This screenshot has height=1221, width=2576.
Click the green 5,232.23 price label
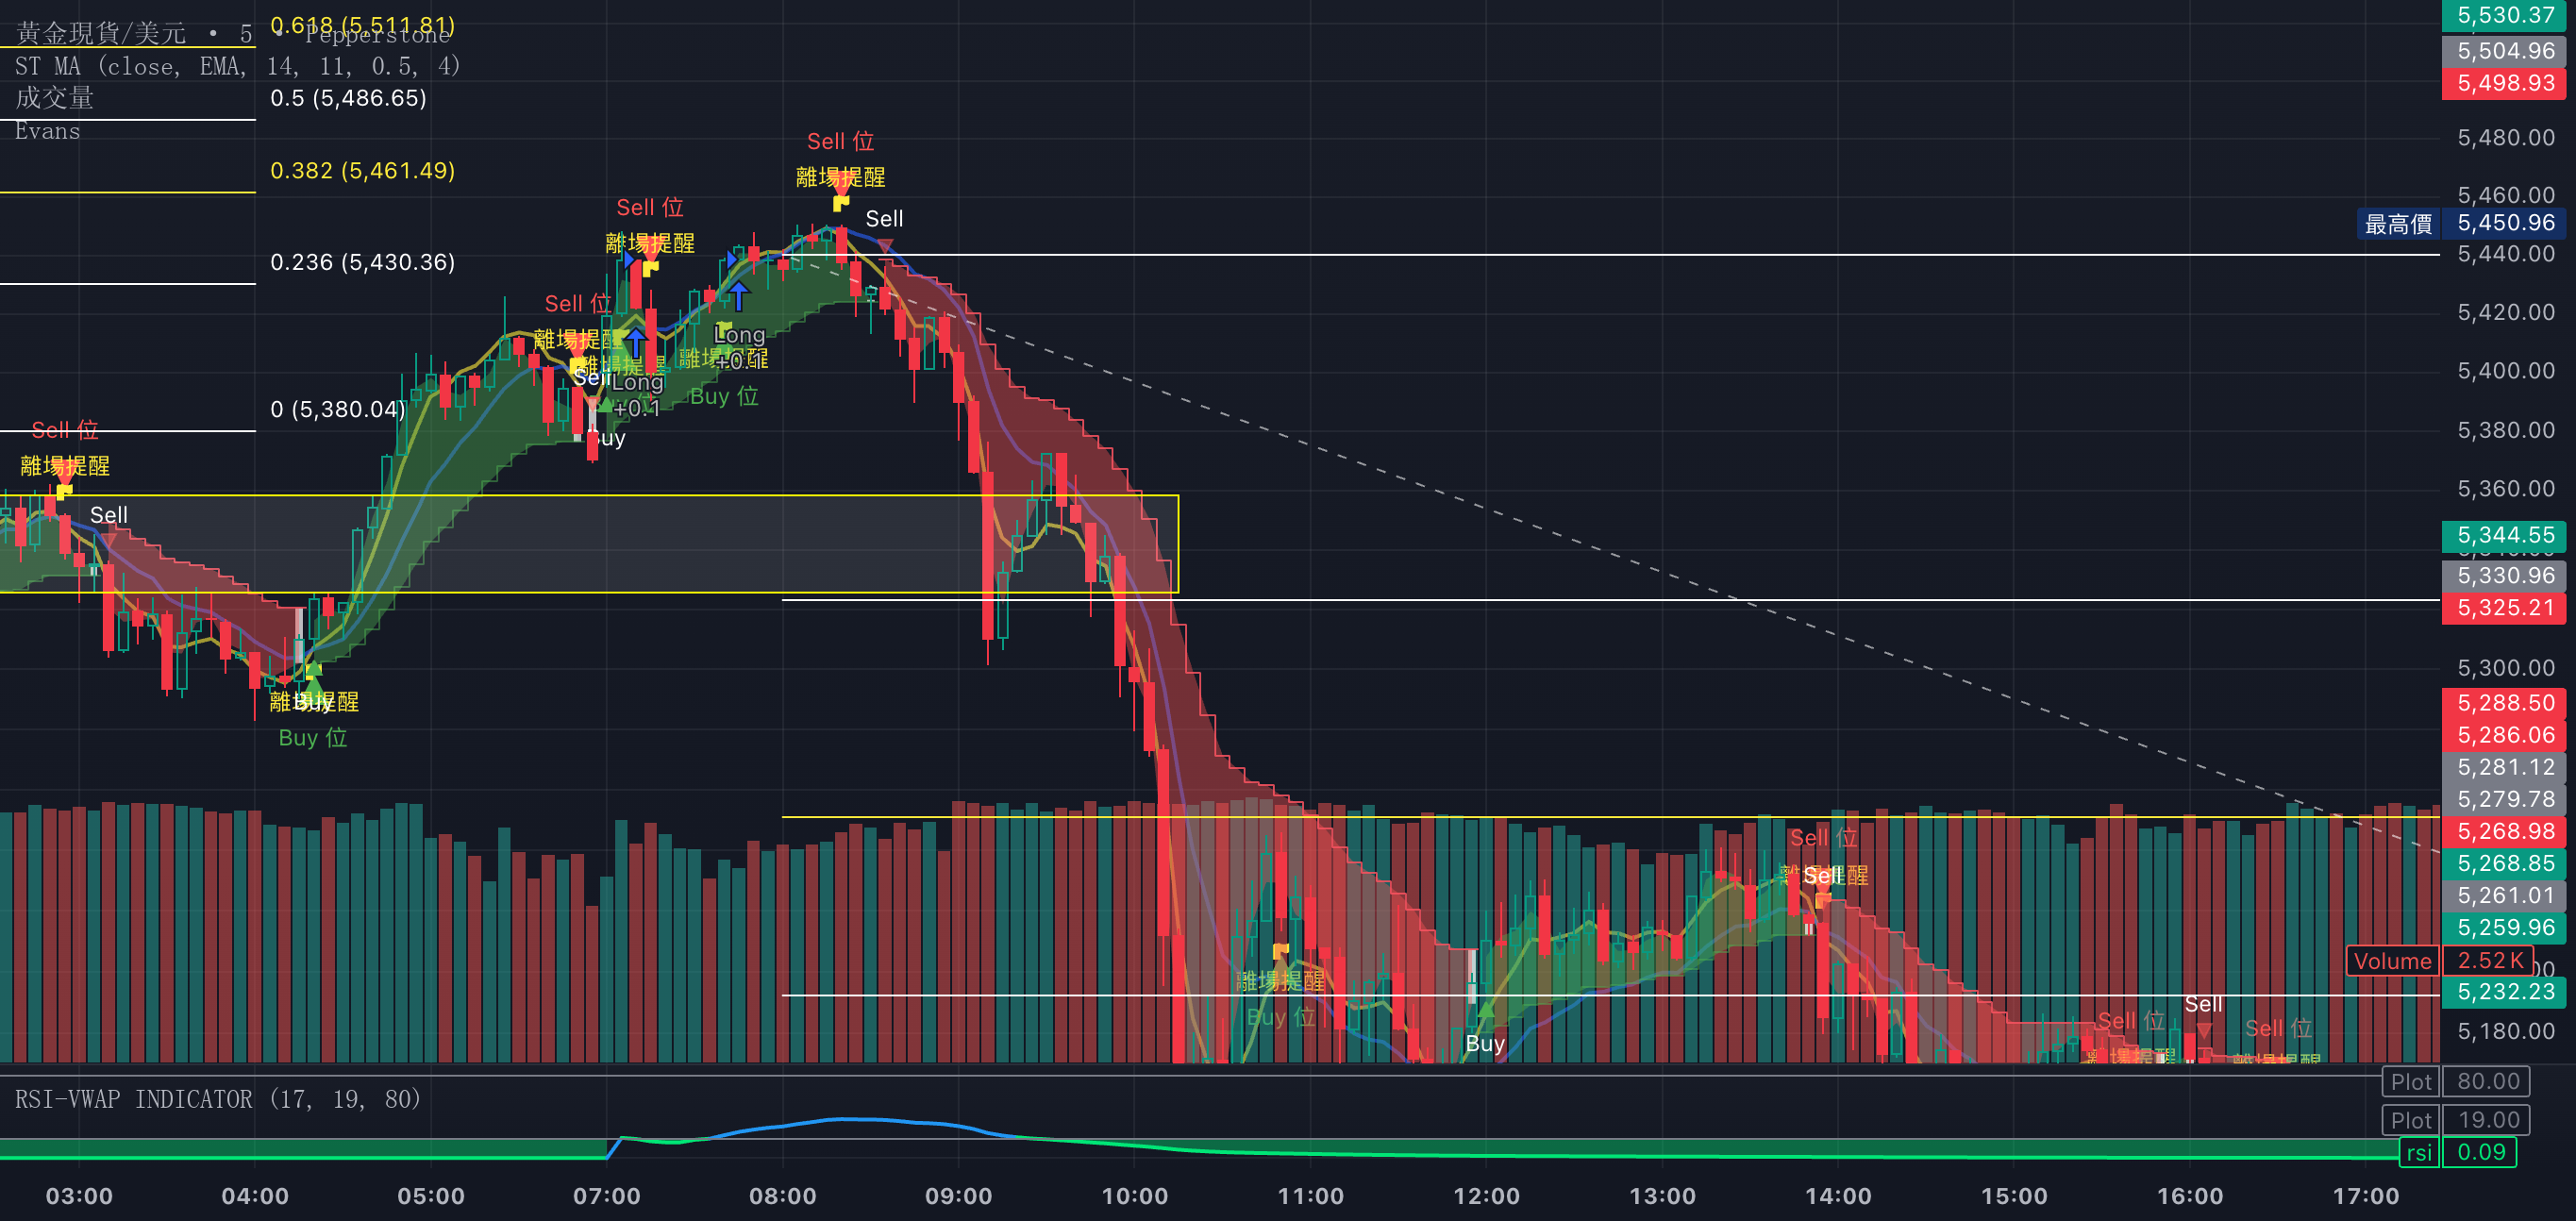(2505, 992)
